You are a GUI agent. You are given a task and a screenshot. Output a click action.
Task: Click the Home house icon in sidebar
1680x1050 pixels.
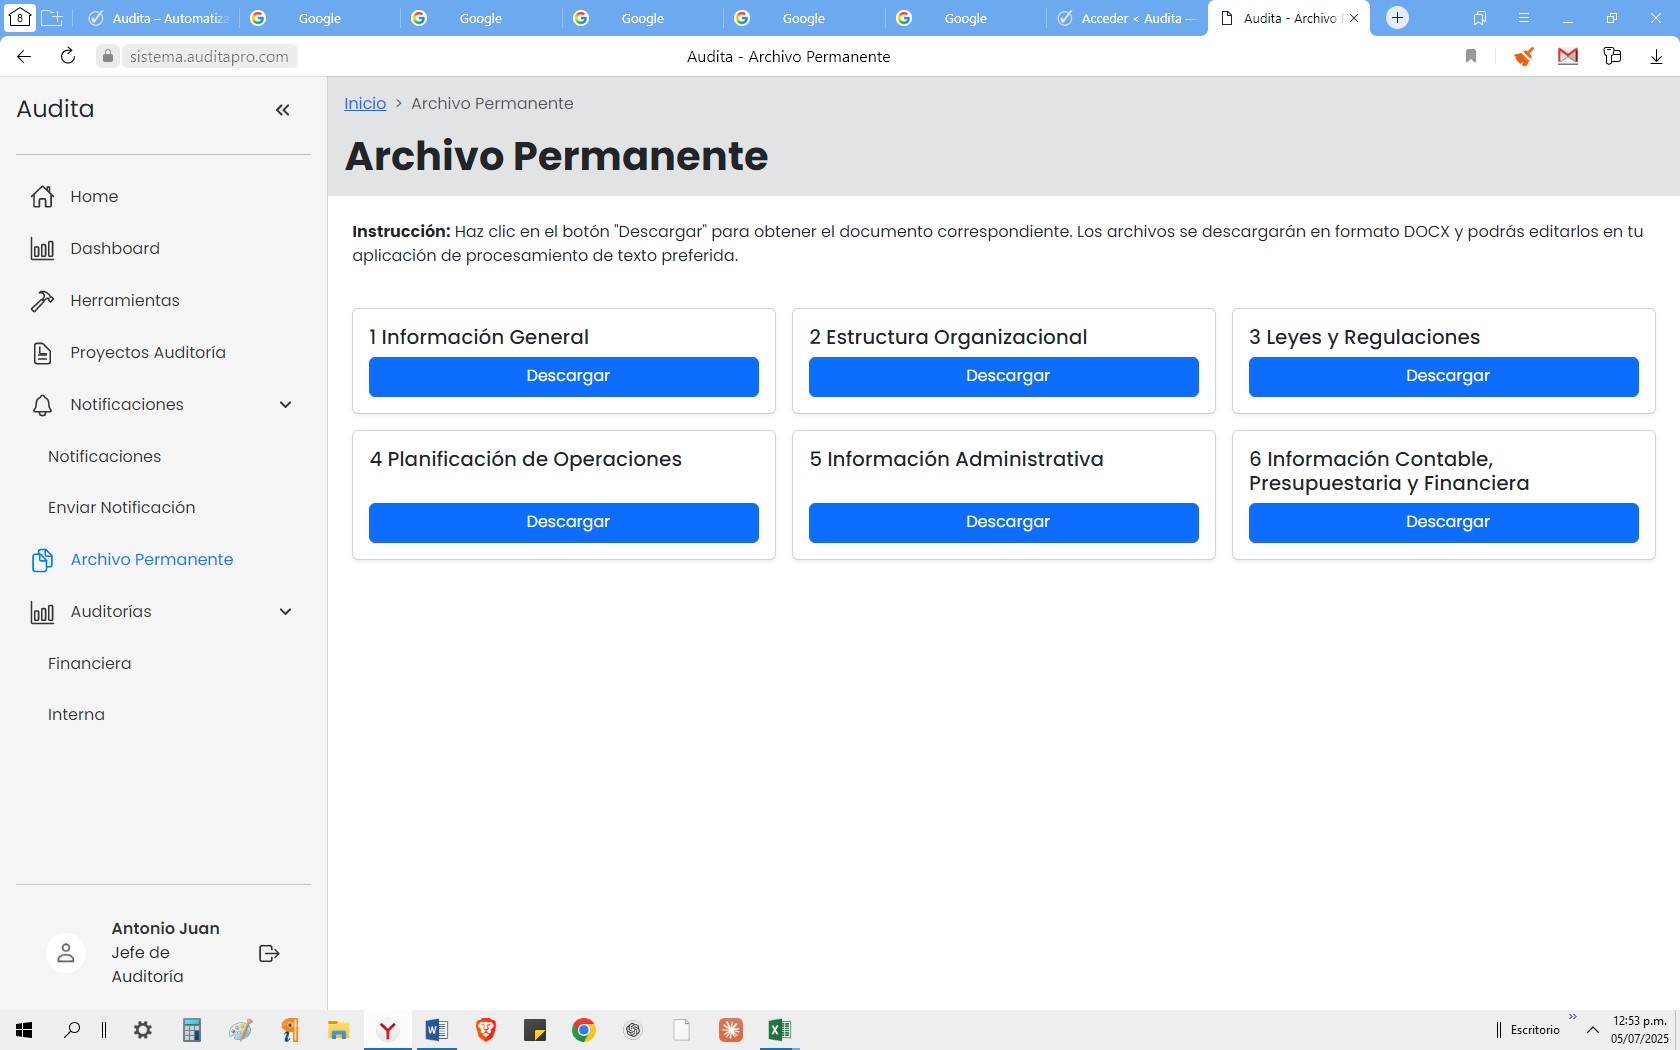42,197
